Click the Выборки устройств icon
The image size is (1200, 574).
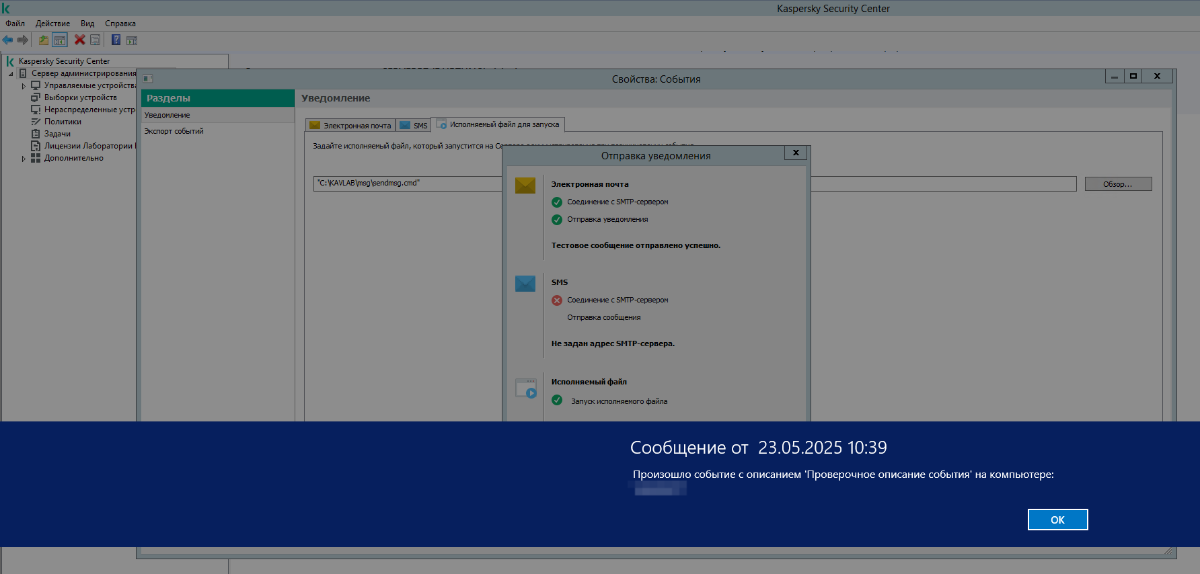36,97
